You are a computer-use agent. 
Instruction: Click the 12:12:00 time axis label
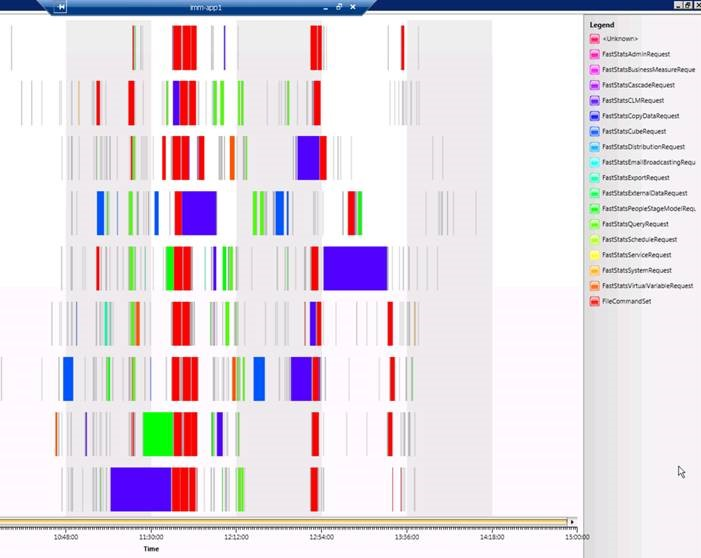click(x=236, y=537)
